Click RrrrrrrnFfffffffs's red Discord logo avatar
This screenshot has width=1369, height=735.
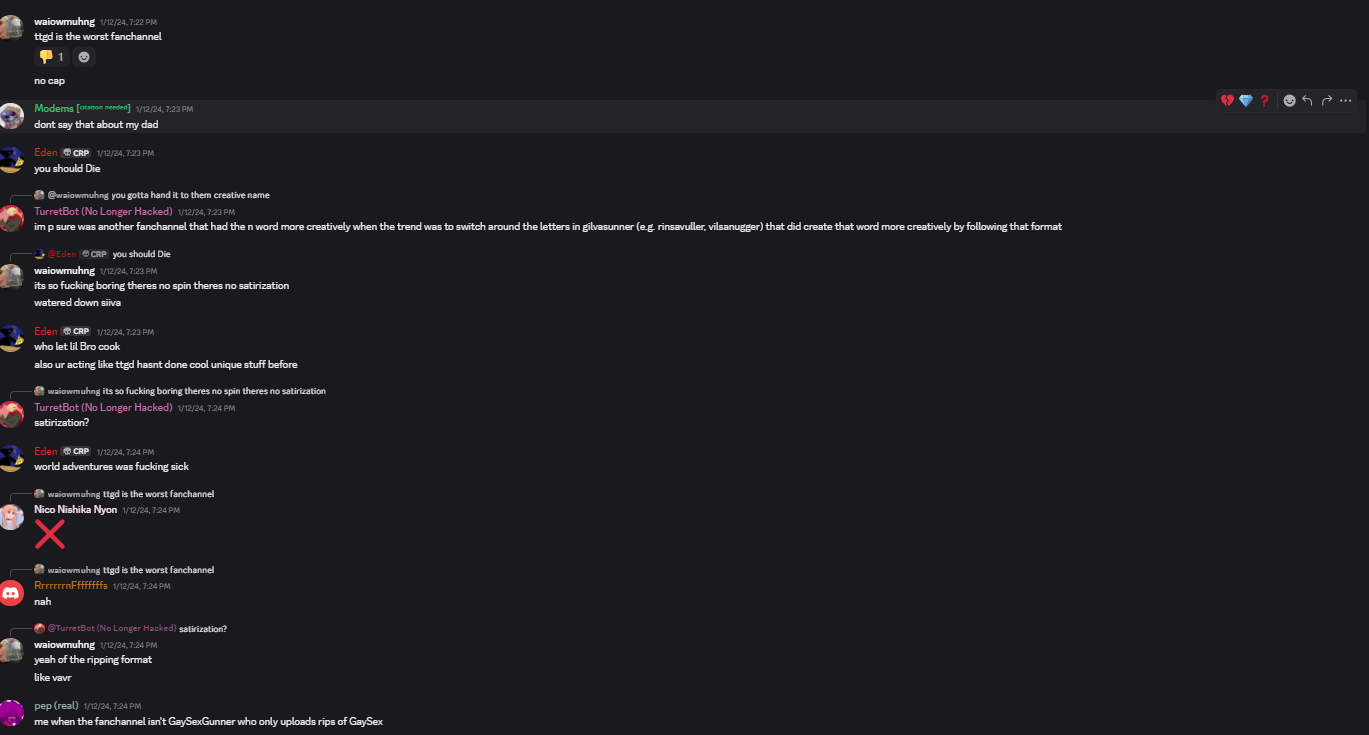[x=11, y=593]
